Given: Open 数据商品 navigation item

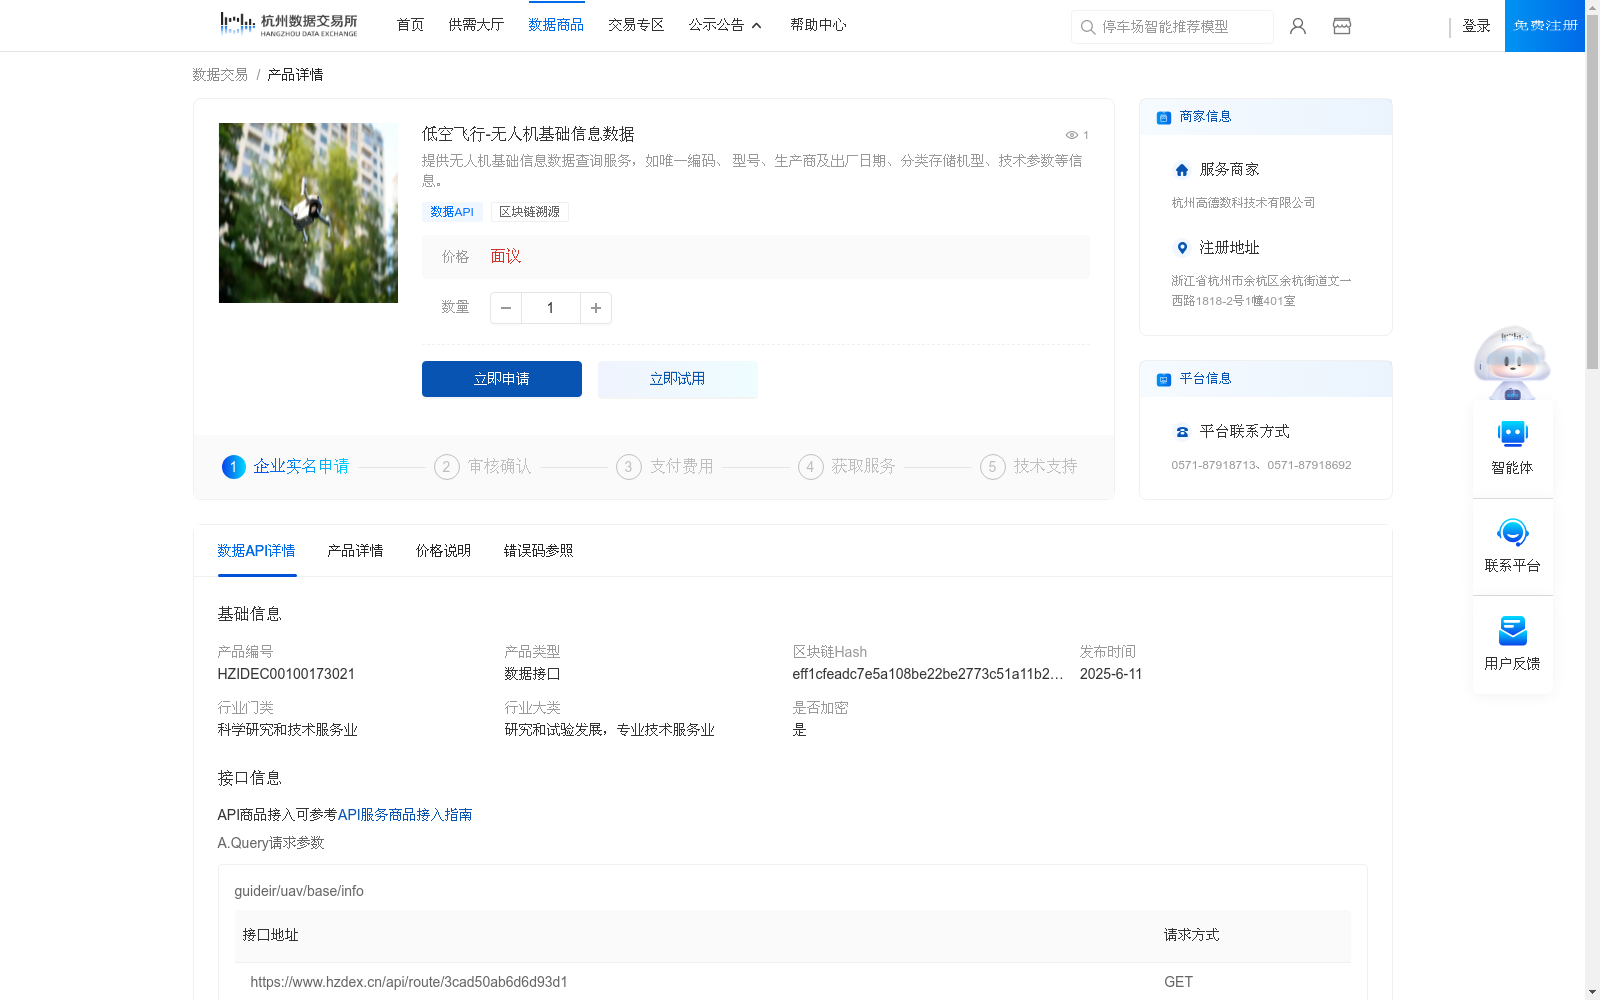Looking at the screenshot, I should (556, 25).
